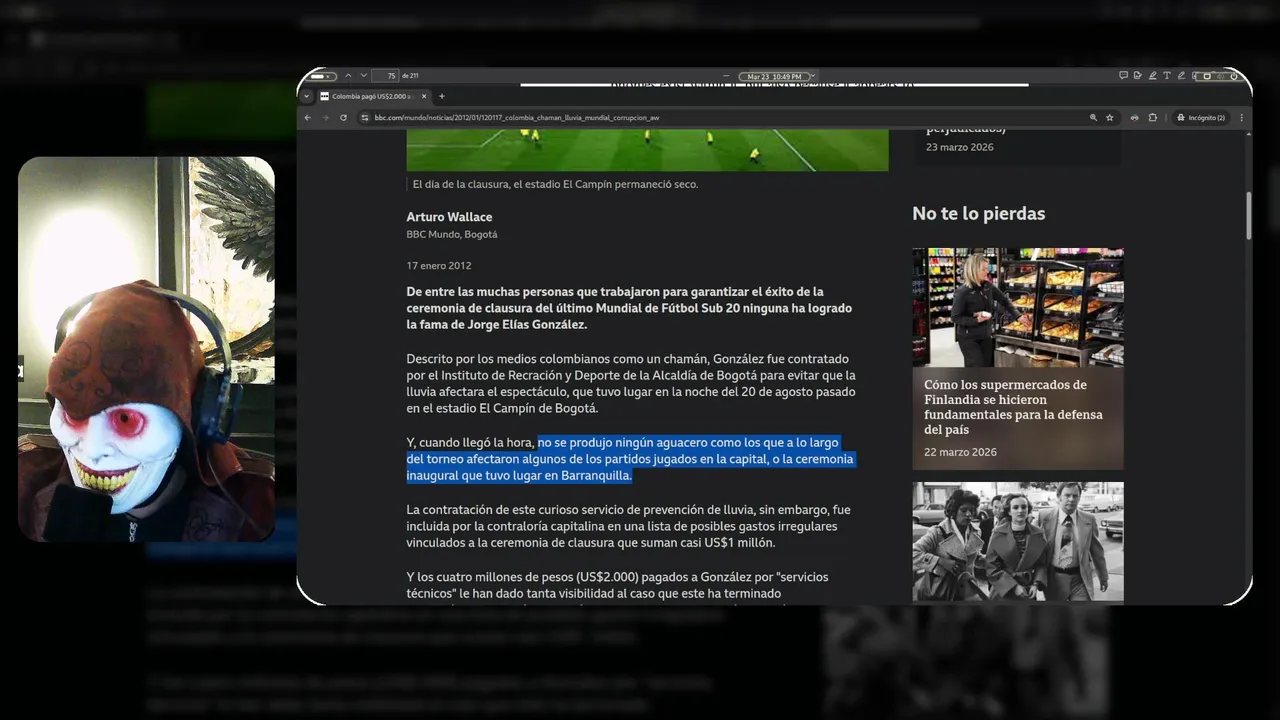Screen dimensions: 1280x720
Task: Reload the BBC Mundo page
Action: [x=343, y=117]
